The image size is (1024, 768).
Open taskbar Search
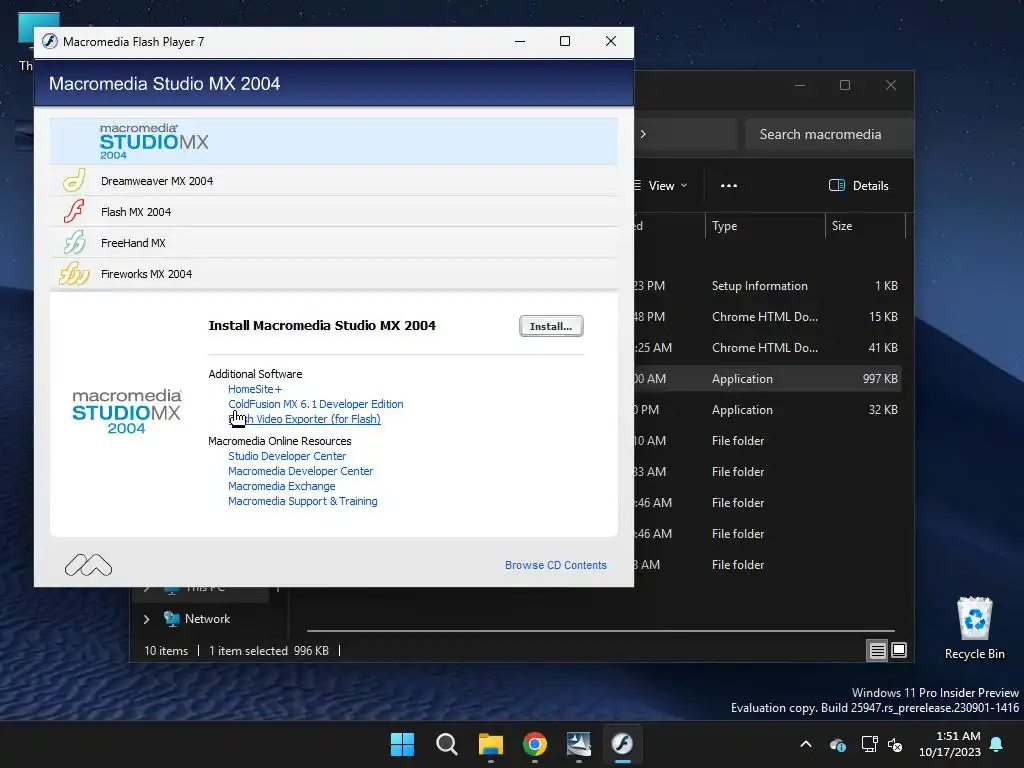[447, 744]
